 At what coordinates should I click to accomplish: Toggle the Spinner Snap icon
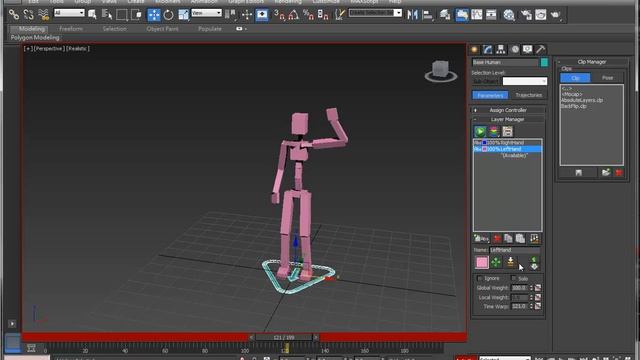point(323,15)
